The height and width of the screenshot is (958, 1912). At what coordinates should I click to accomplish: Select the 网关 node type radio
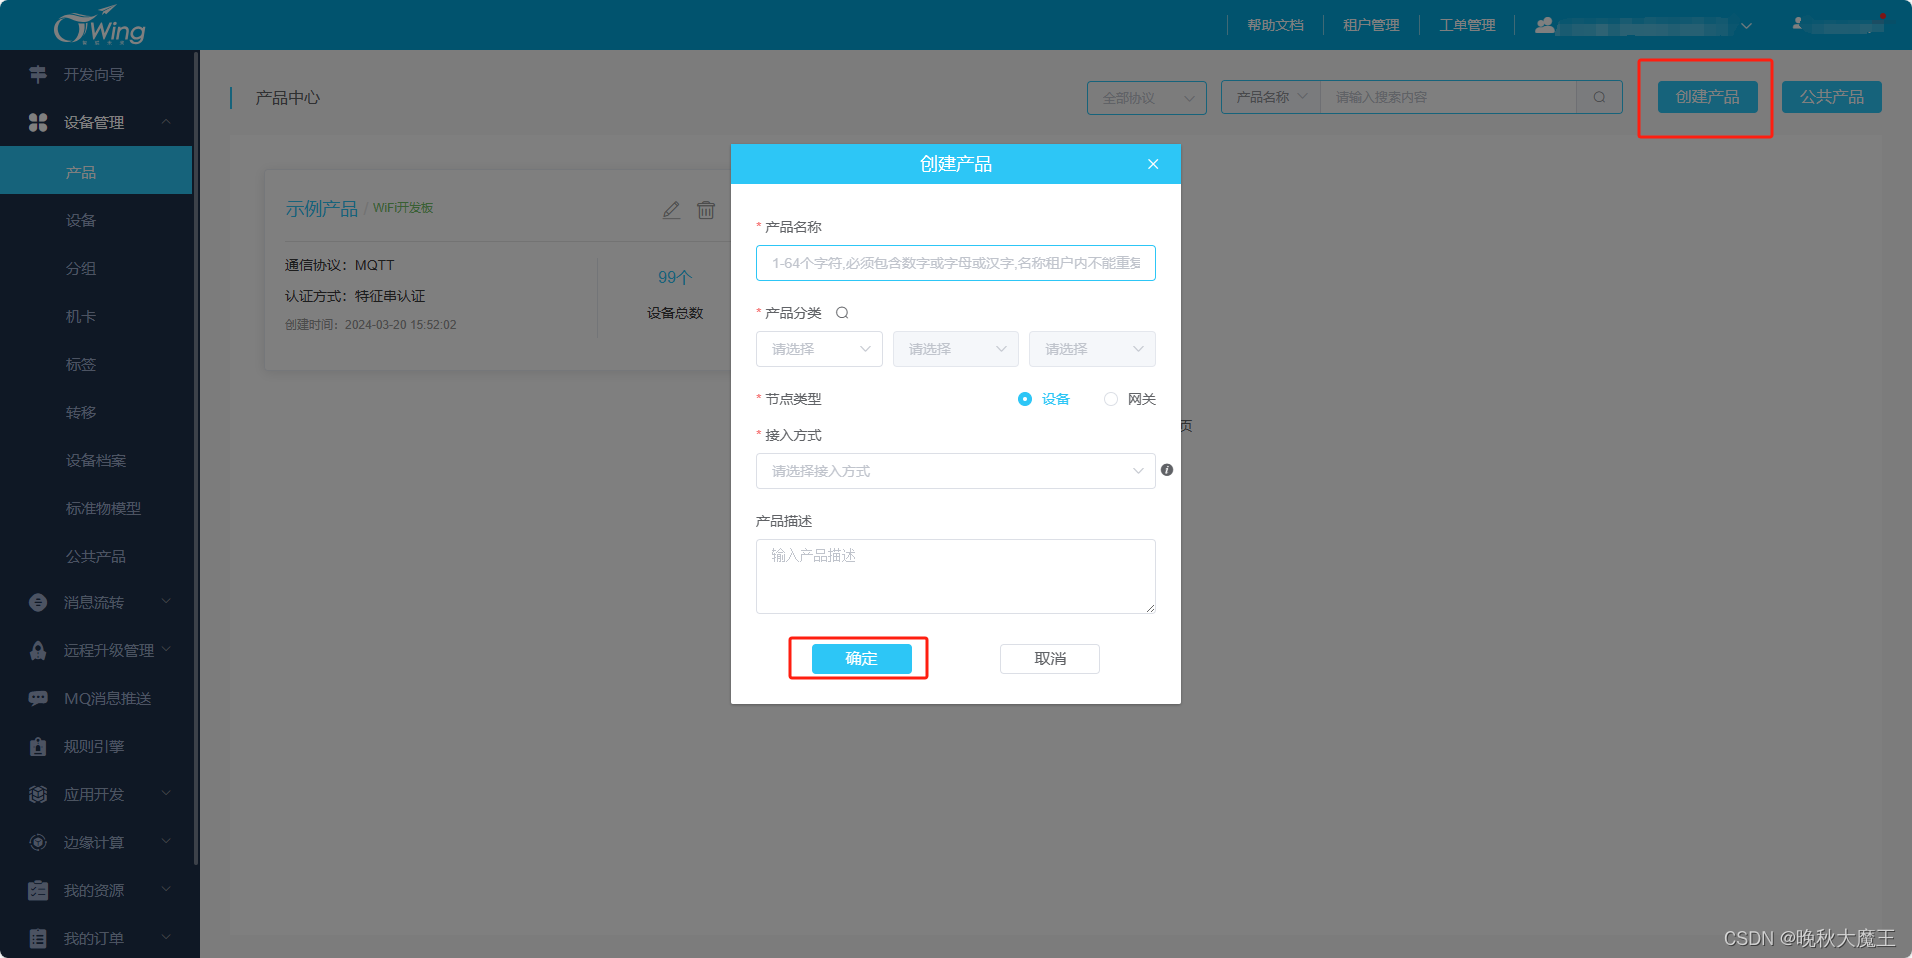1111,399
